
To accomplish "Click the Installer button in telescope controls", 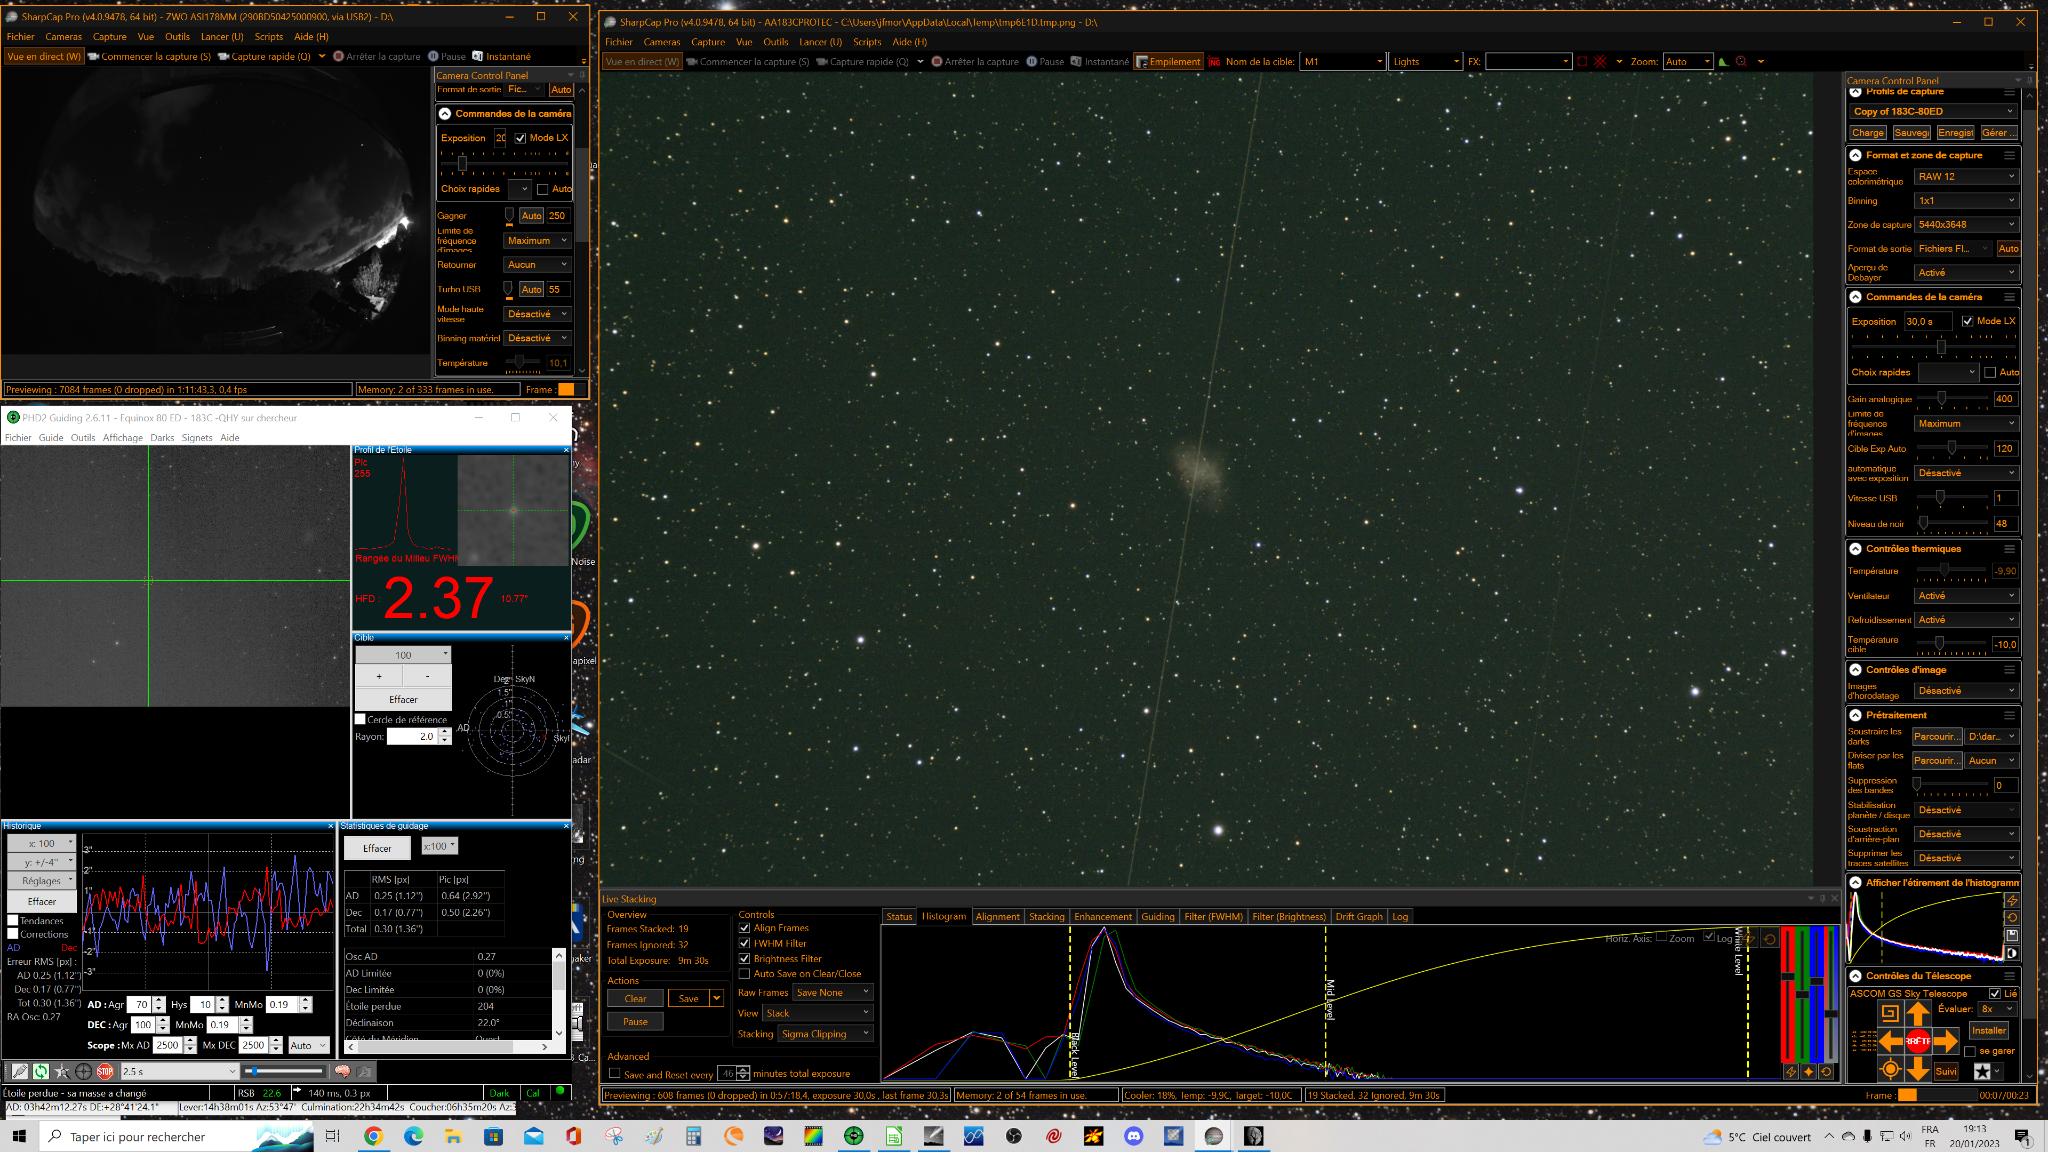I will [1989, 1030].
